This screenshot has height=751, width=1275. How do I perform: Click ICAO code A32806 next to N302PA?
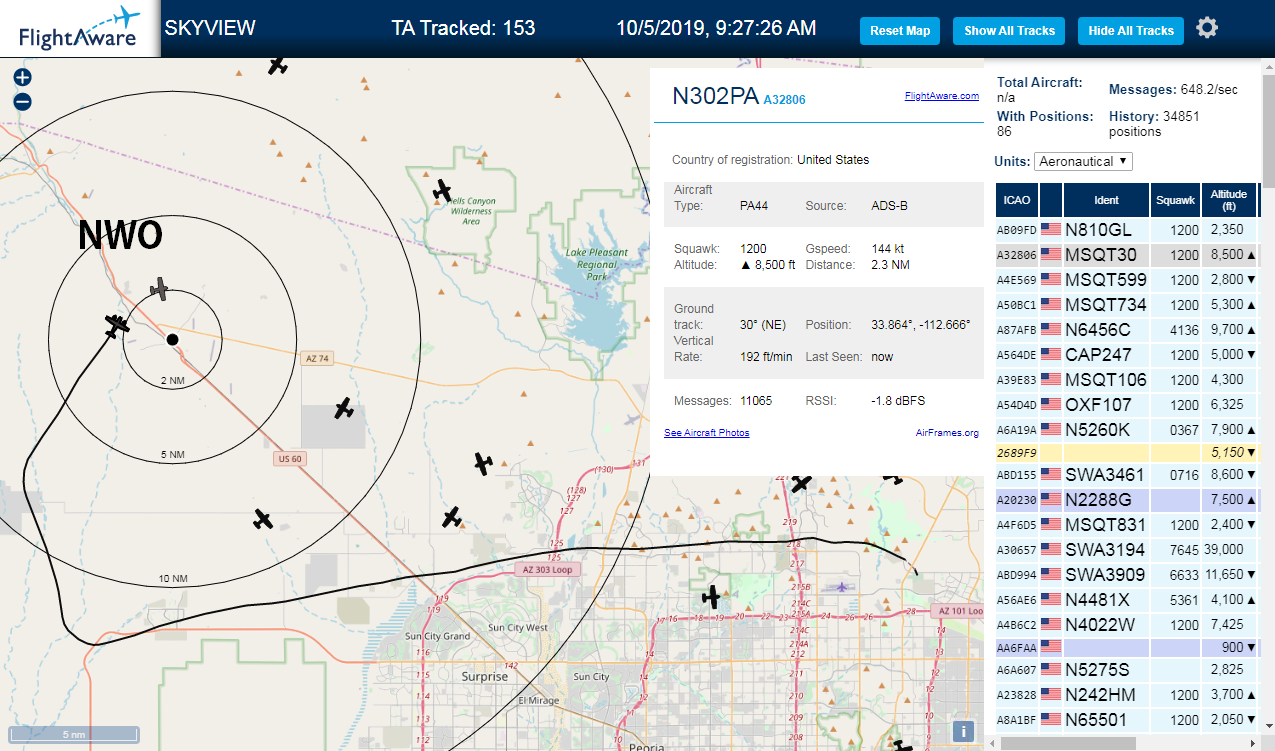click(x=784, y=100)
